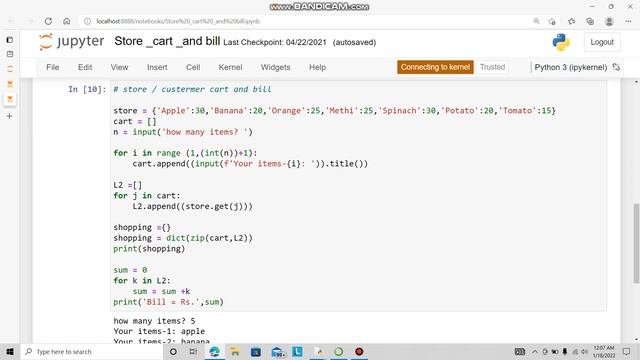The image size is (640, 360).
Task: Click the Python logo icon
Action: coord(561,42)
